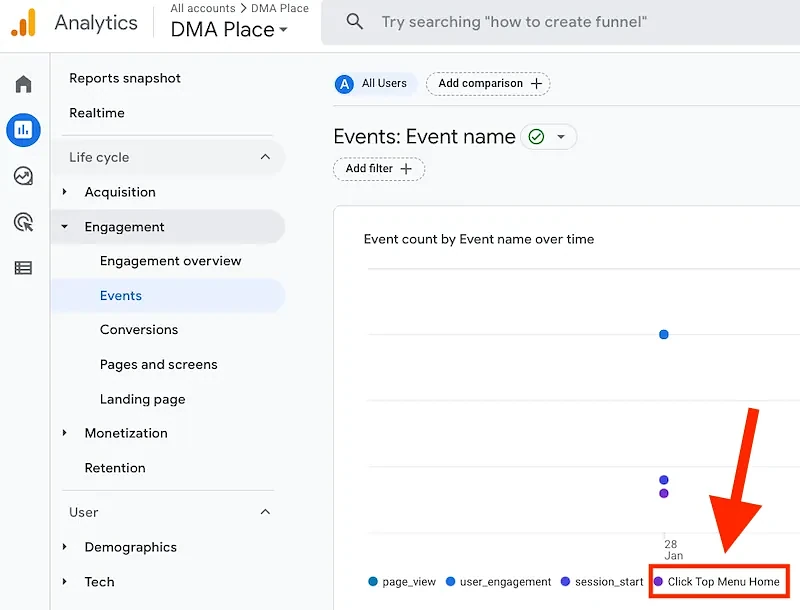Open the Realtime report
Screen dimensions: 800x610
97,113
